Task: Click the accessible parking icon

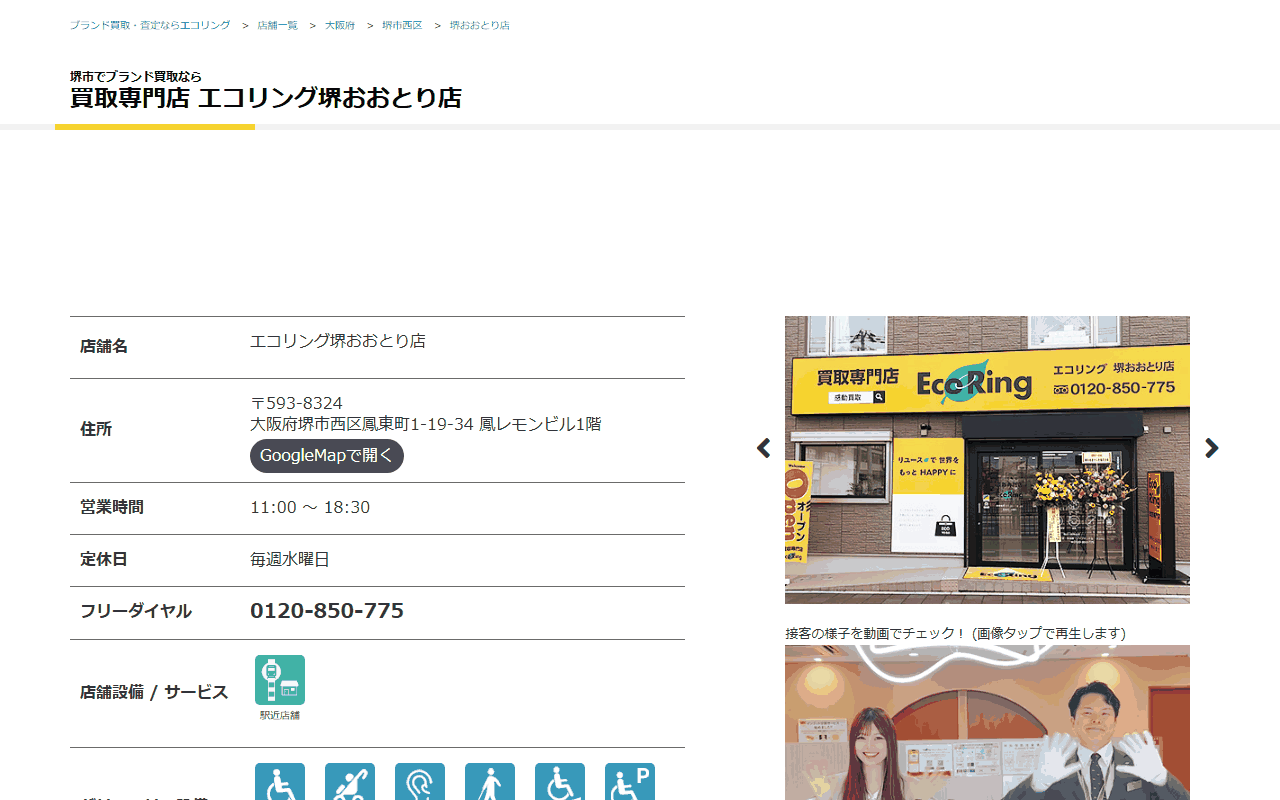Action: pyautogui.click(x=630, y=782)
